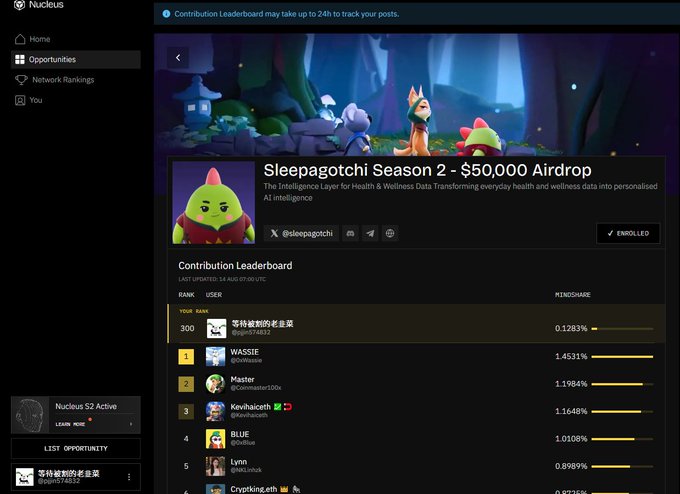Click the You profile icon

[x=20, y=100]
